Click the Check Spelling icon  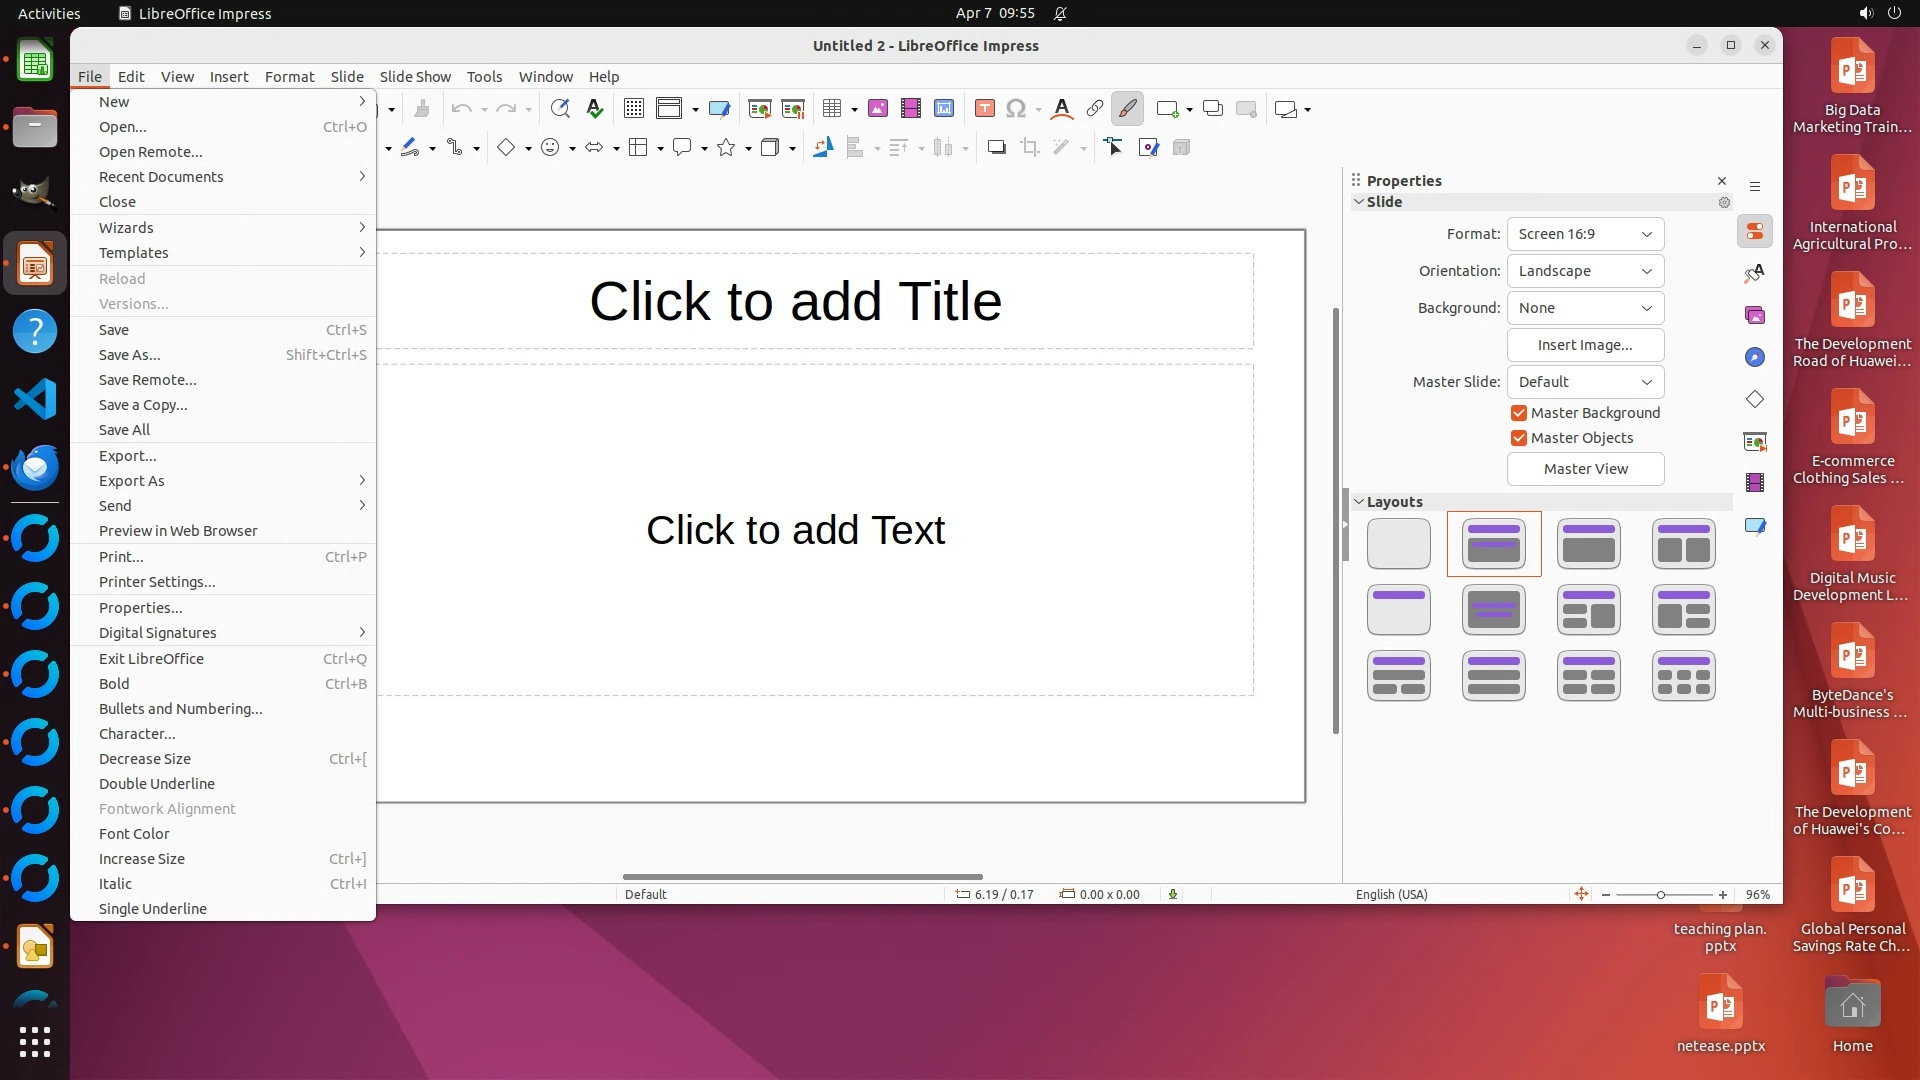pyautogui.click(x=595, y=109)
